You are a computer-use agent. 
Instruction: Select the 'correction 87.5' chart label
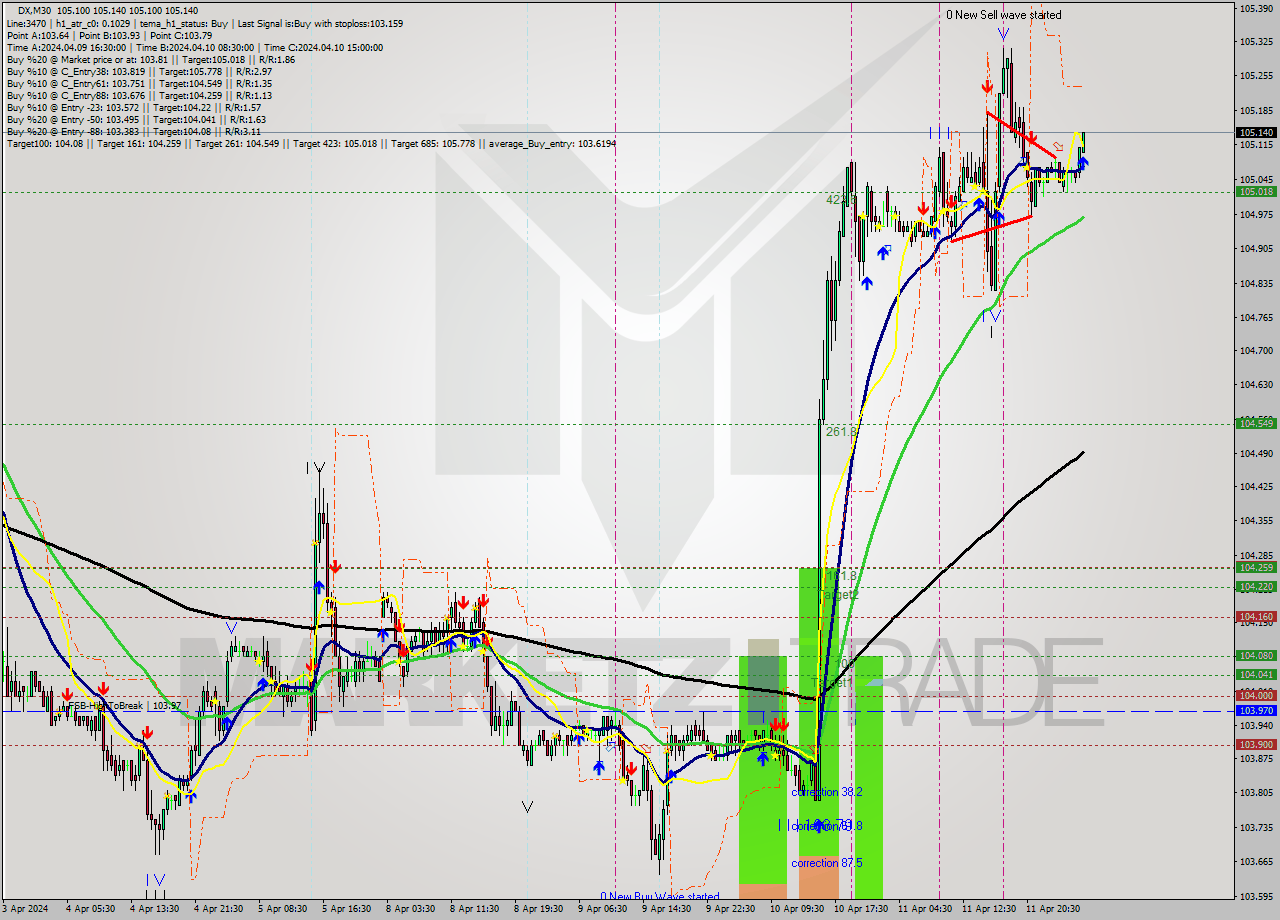point(827,863)
